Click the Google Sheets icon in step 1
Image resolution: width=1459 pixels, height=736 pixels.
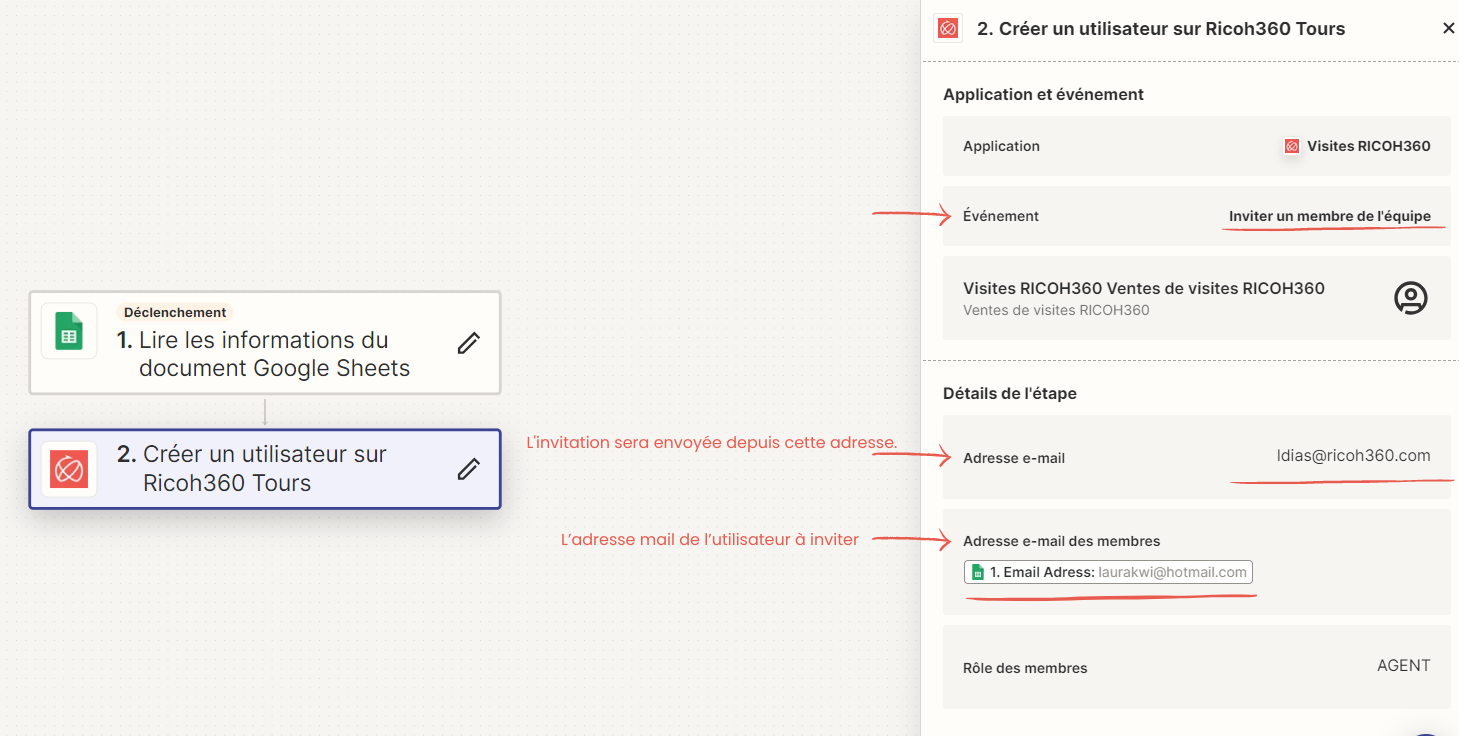pos(69,330)
